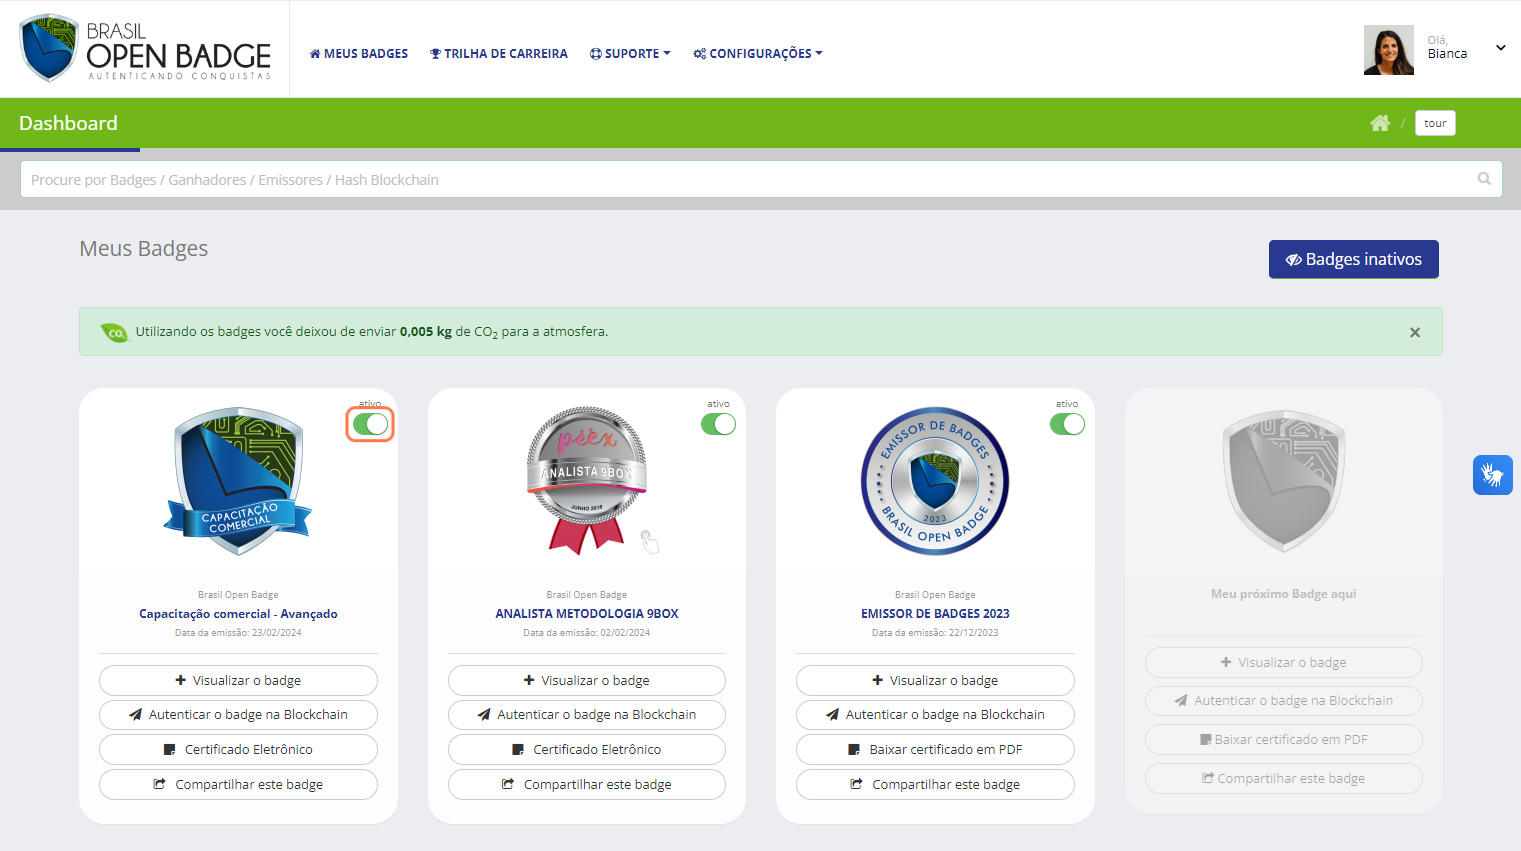1521x851 pixels.
Task: Click Bianca's profile photo
Action: [x=1389, y=50]
